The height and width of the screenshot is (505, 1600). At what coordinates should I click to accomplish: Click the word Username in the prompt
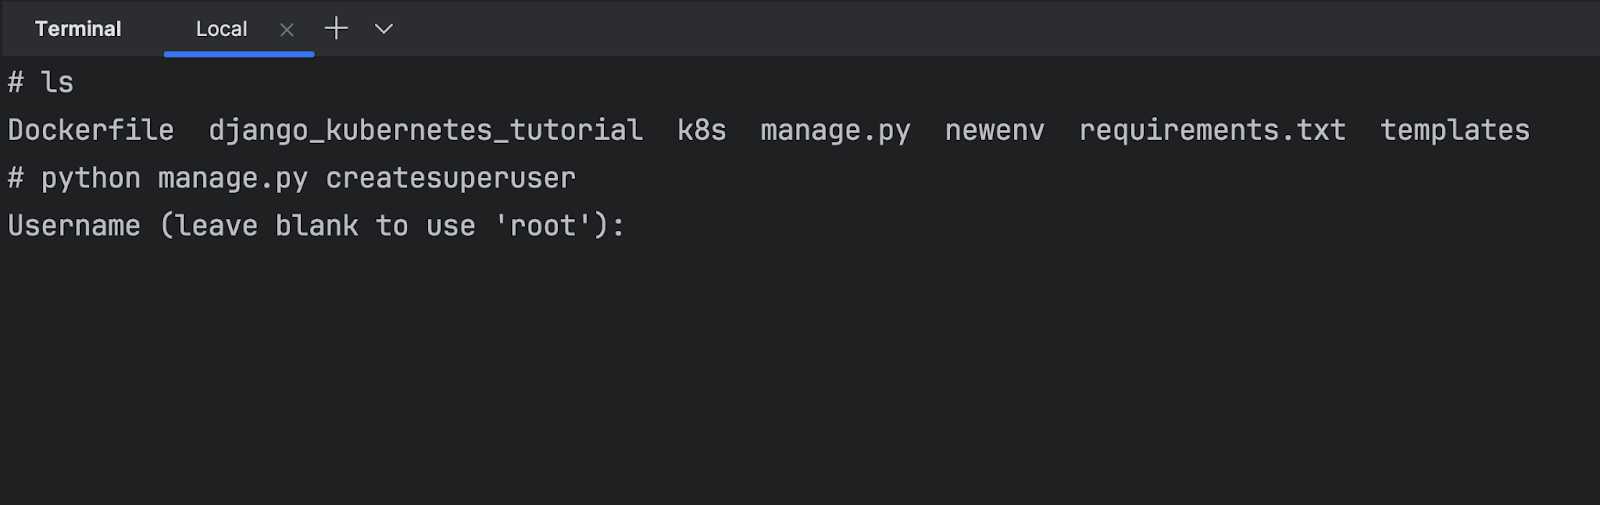click(x=74, y=226)
